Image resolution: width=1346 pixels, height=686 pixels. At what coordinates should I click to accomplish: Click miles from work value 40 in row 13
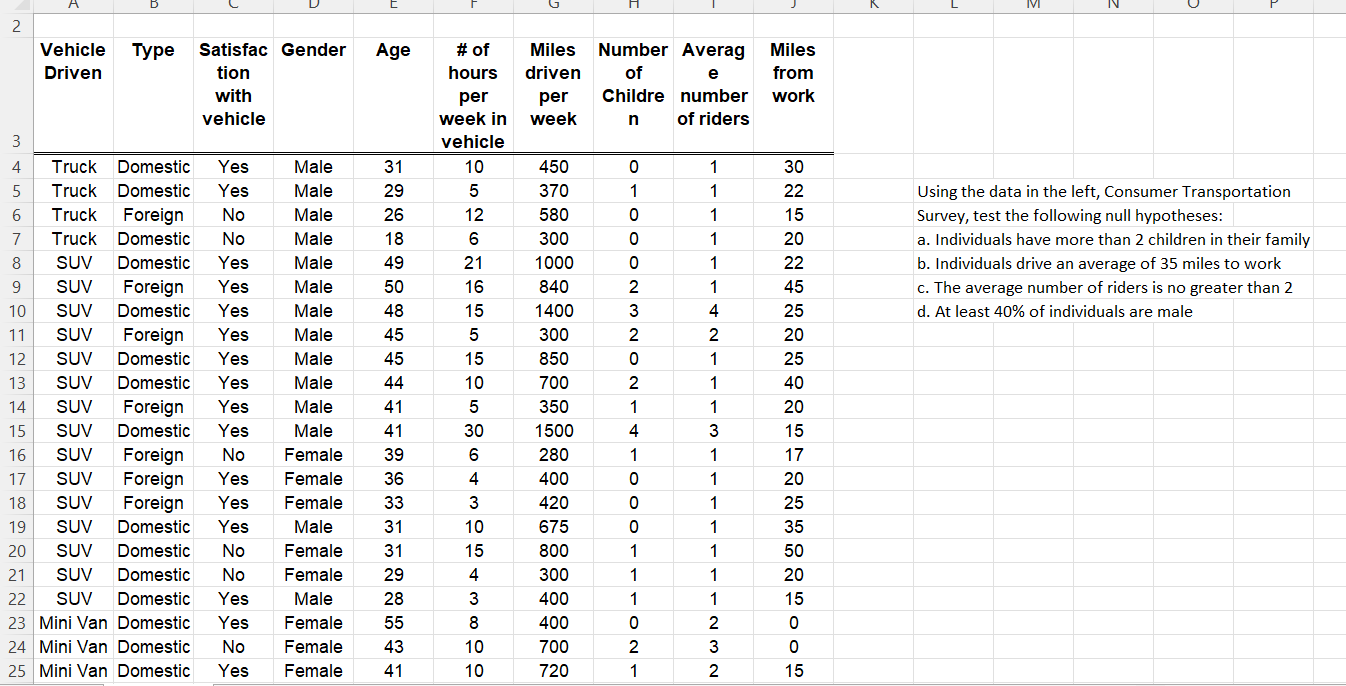tap(793, 383)
